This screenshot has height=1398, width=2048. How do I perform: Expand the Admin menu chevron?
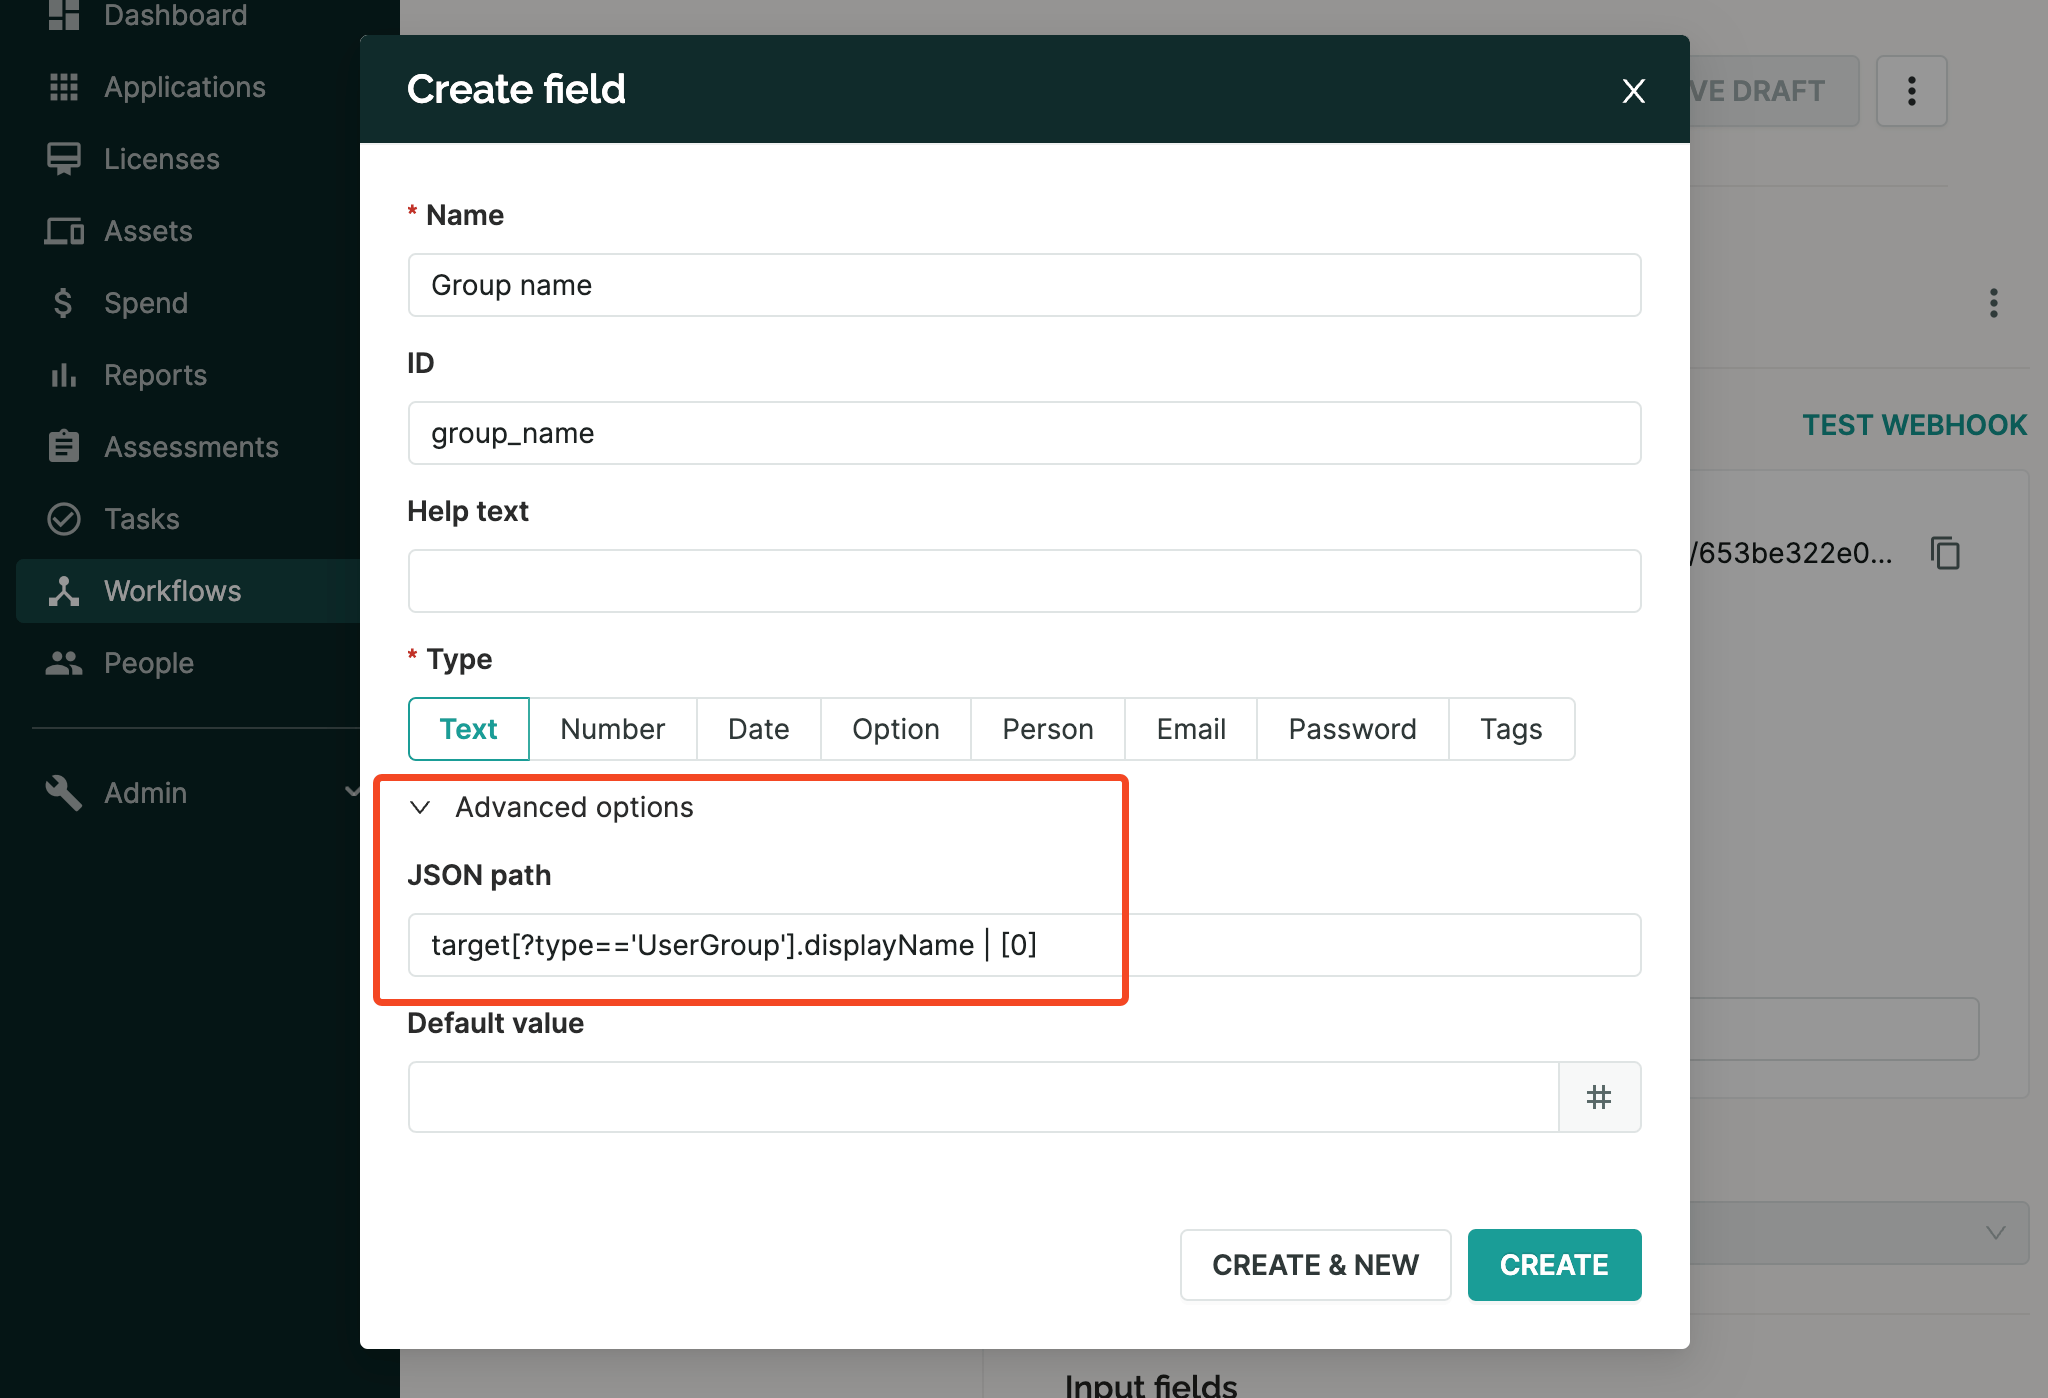[x=352, y=791]
